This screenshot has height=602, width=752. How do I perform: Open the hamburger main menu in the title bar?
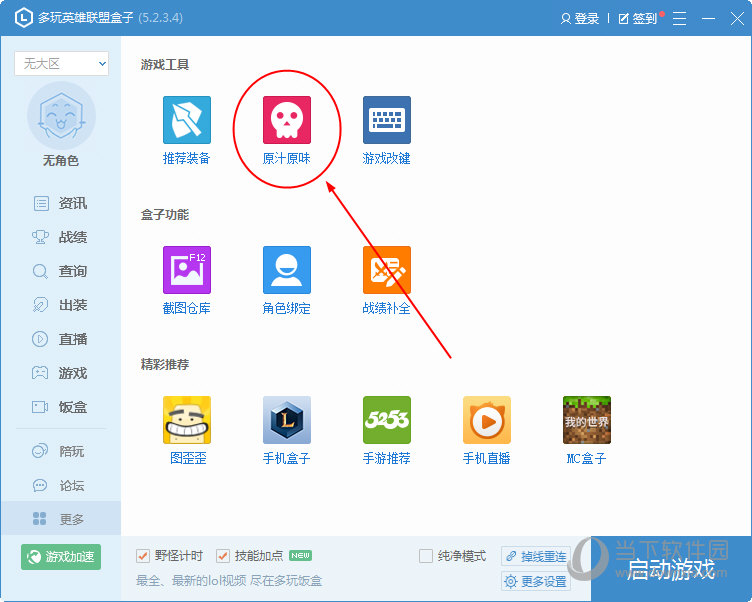[x=679, y=19]
